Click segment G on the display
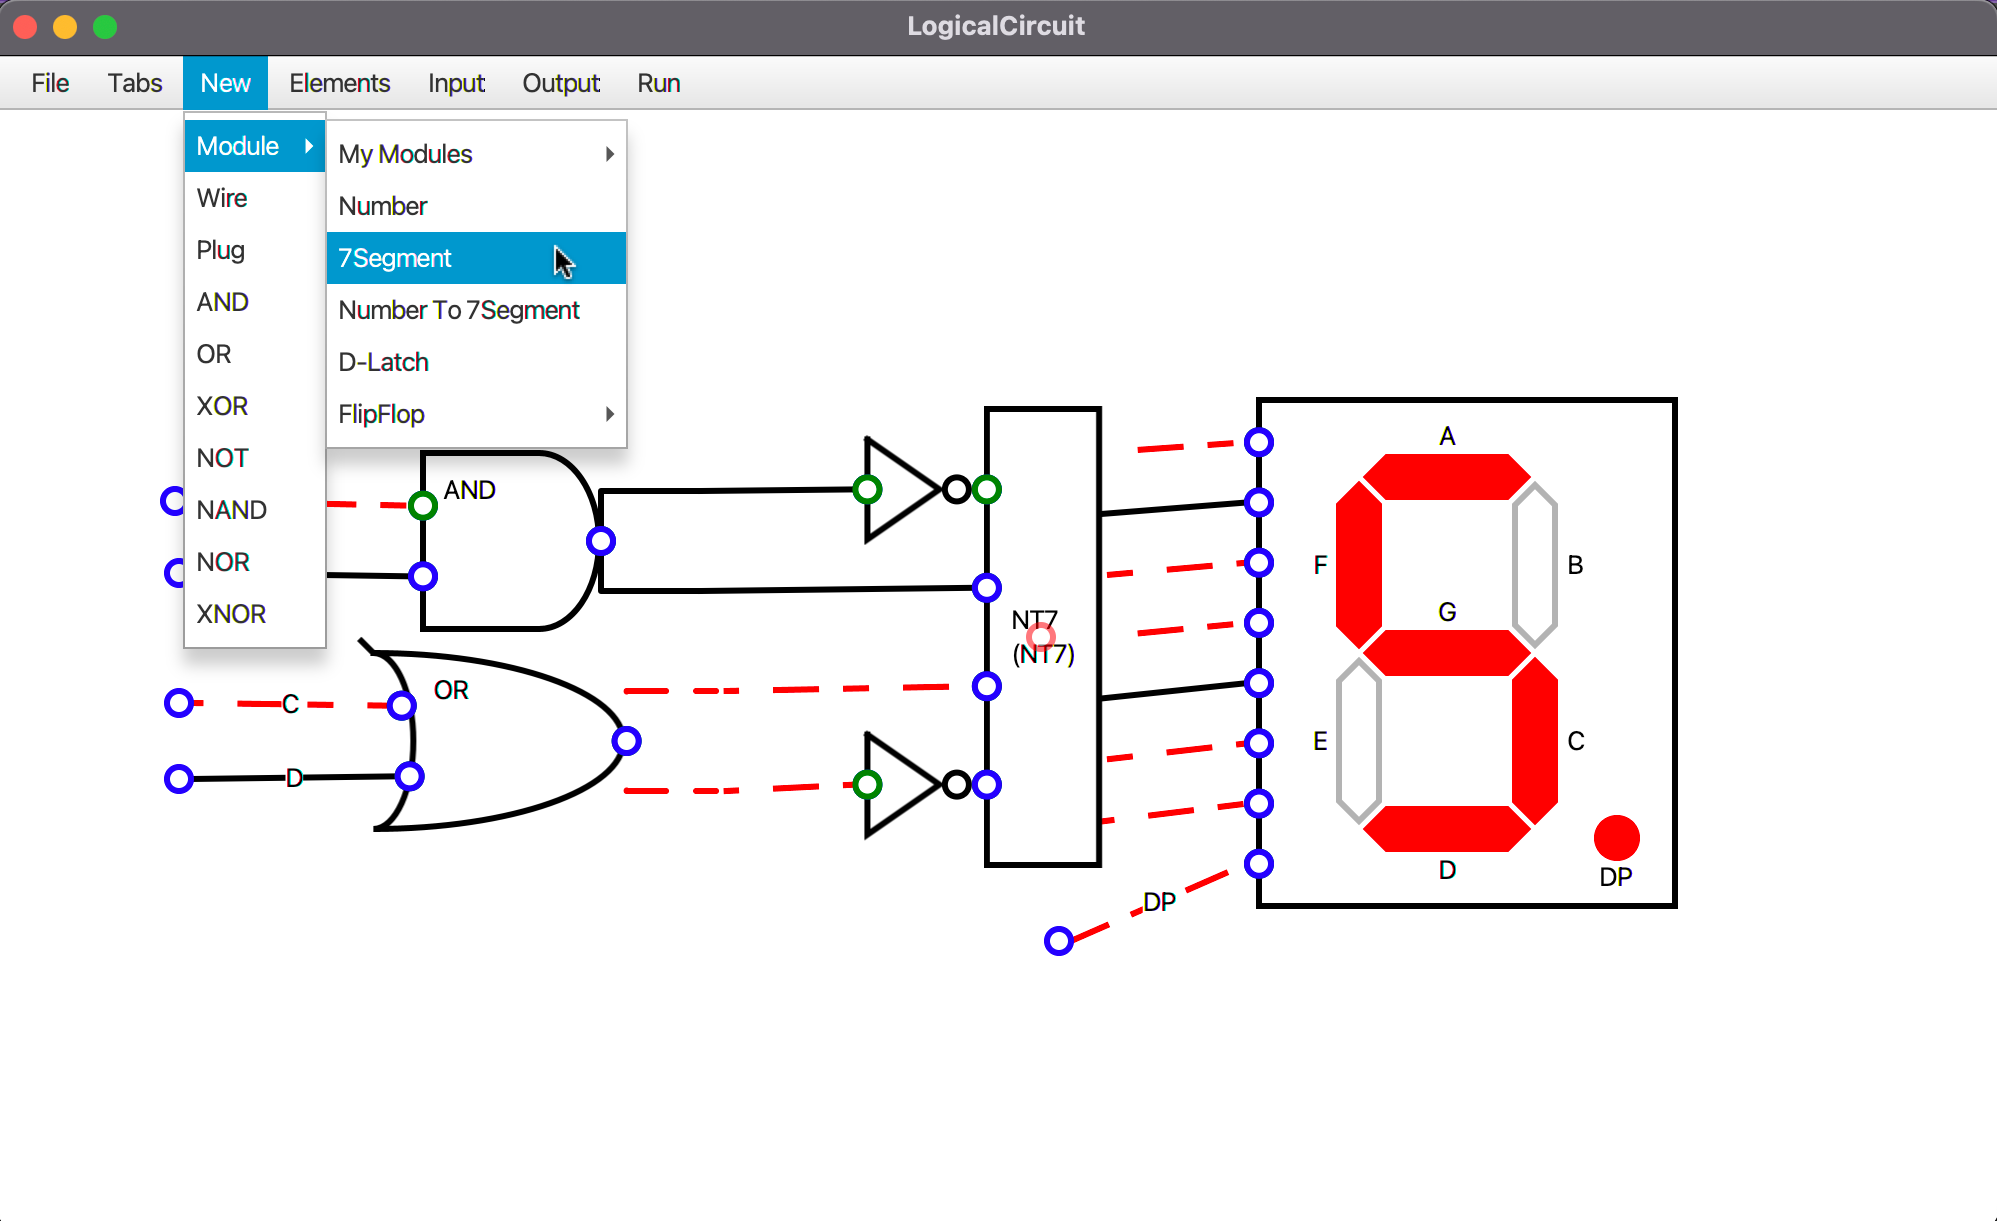The height and width of the screenshot is (1221, 1997). (x=1446, y=653)
